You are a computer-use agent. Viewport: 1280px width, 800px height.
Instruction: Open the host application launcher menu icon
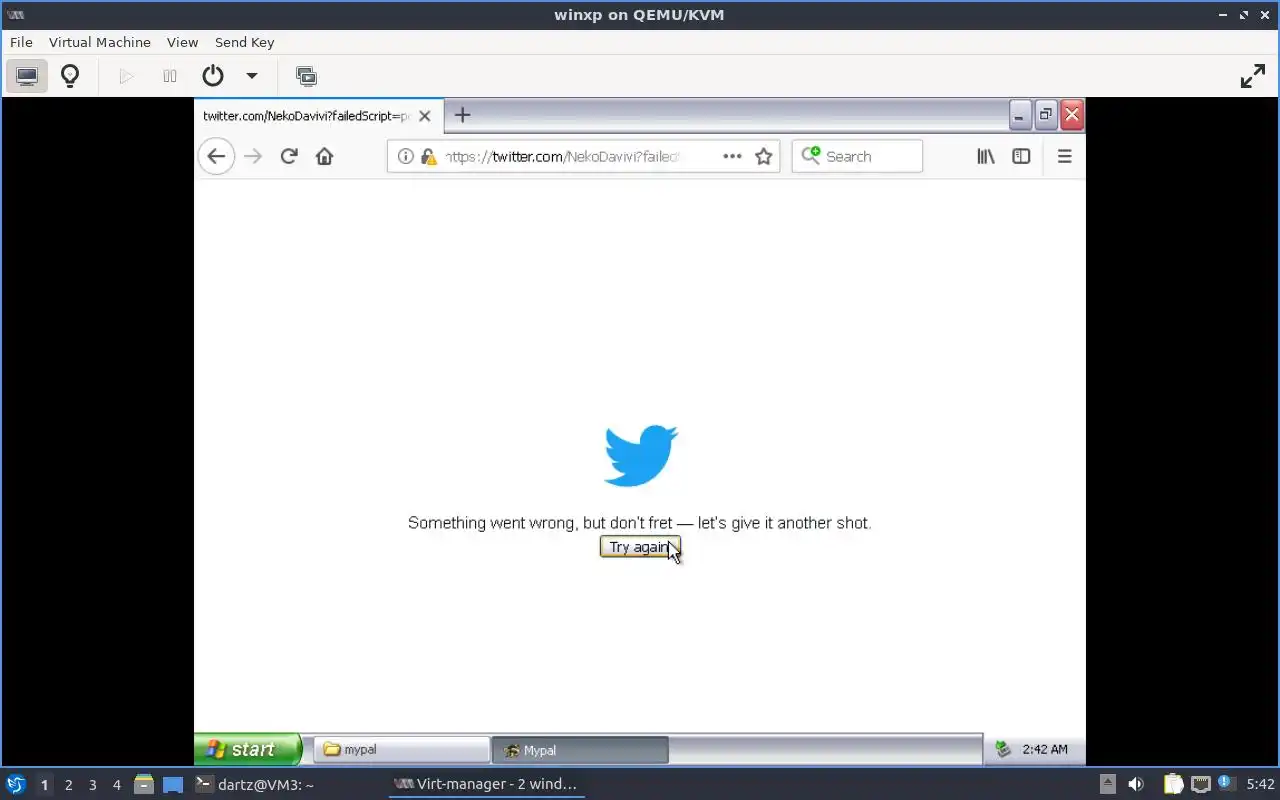tap(16, 784)
